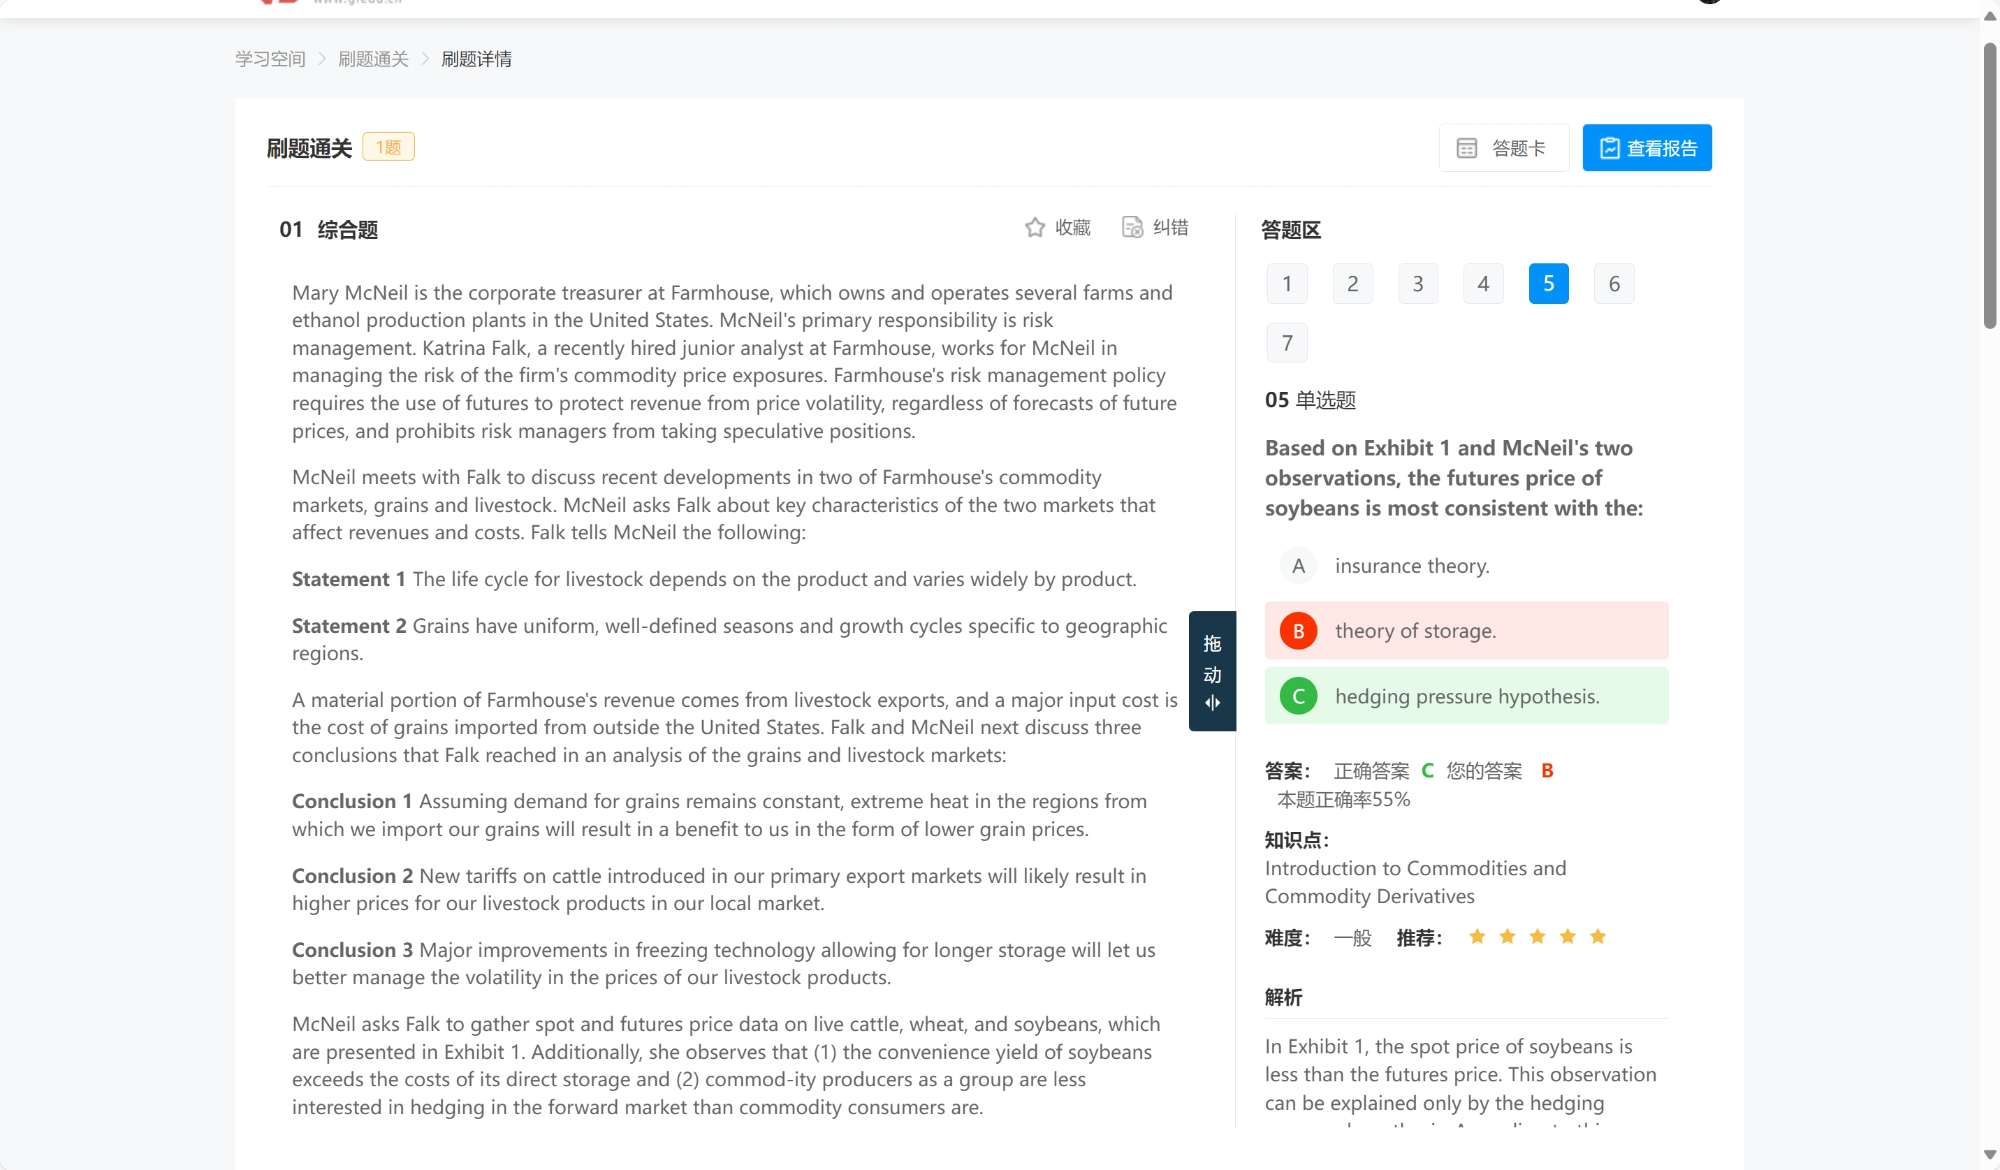This screenshot has width=2000, height=1170.
Task: Click the first recommendation star
Action: tap(1477, 937)
